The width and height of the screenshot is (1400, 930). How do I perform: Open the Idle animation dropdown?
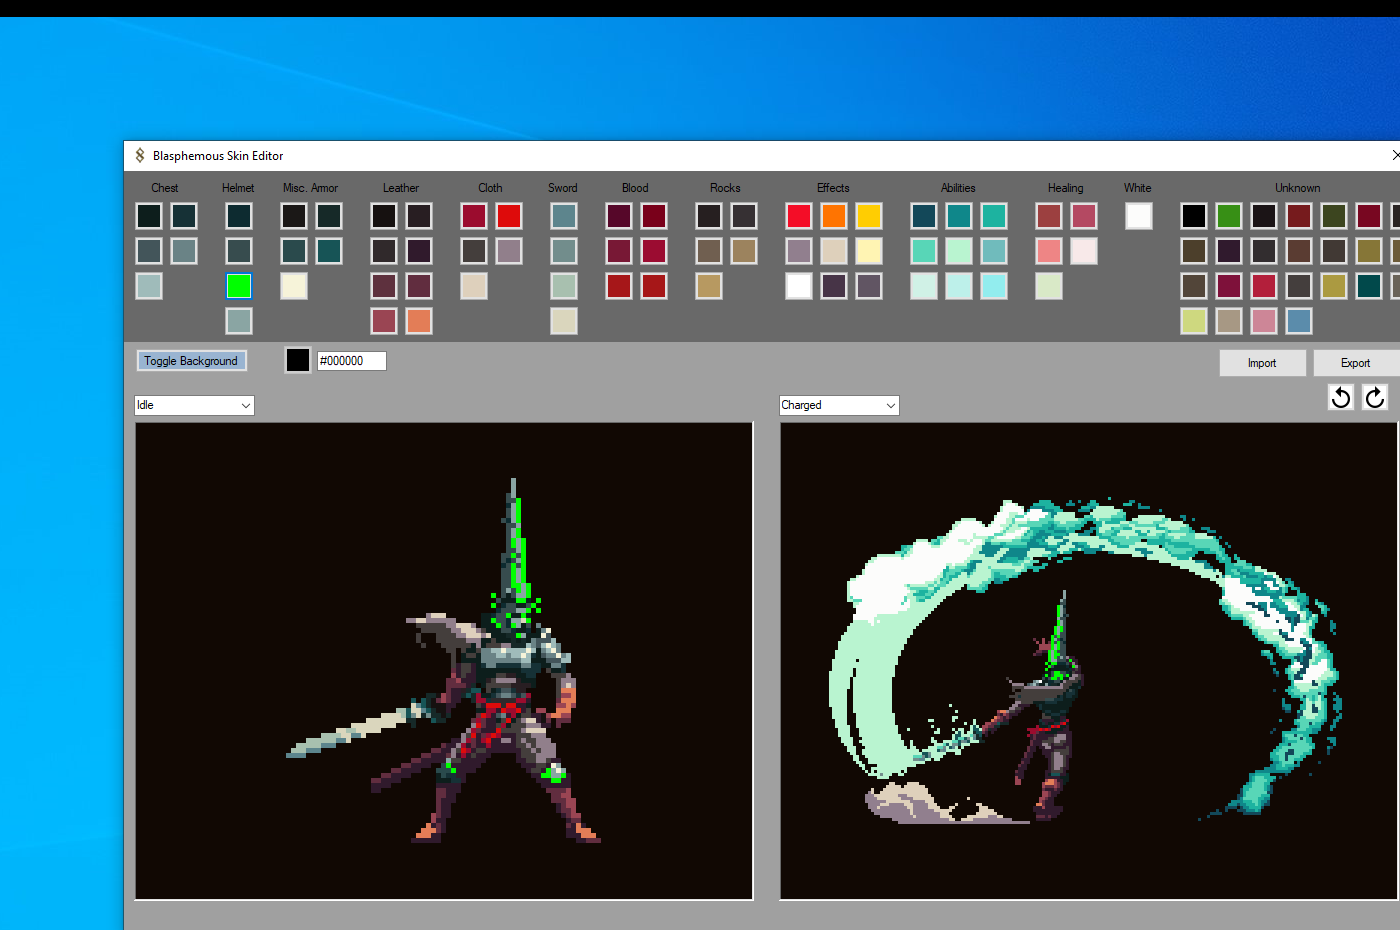(x=194, y=405)
